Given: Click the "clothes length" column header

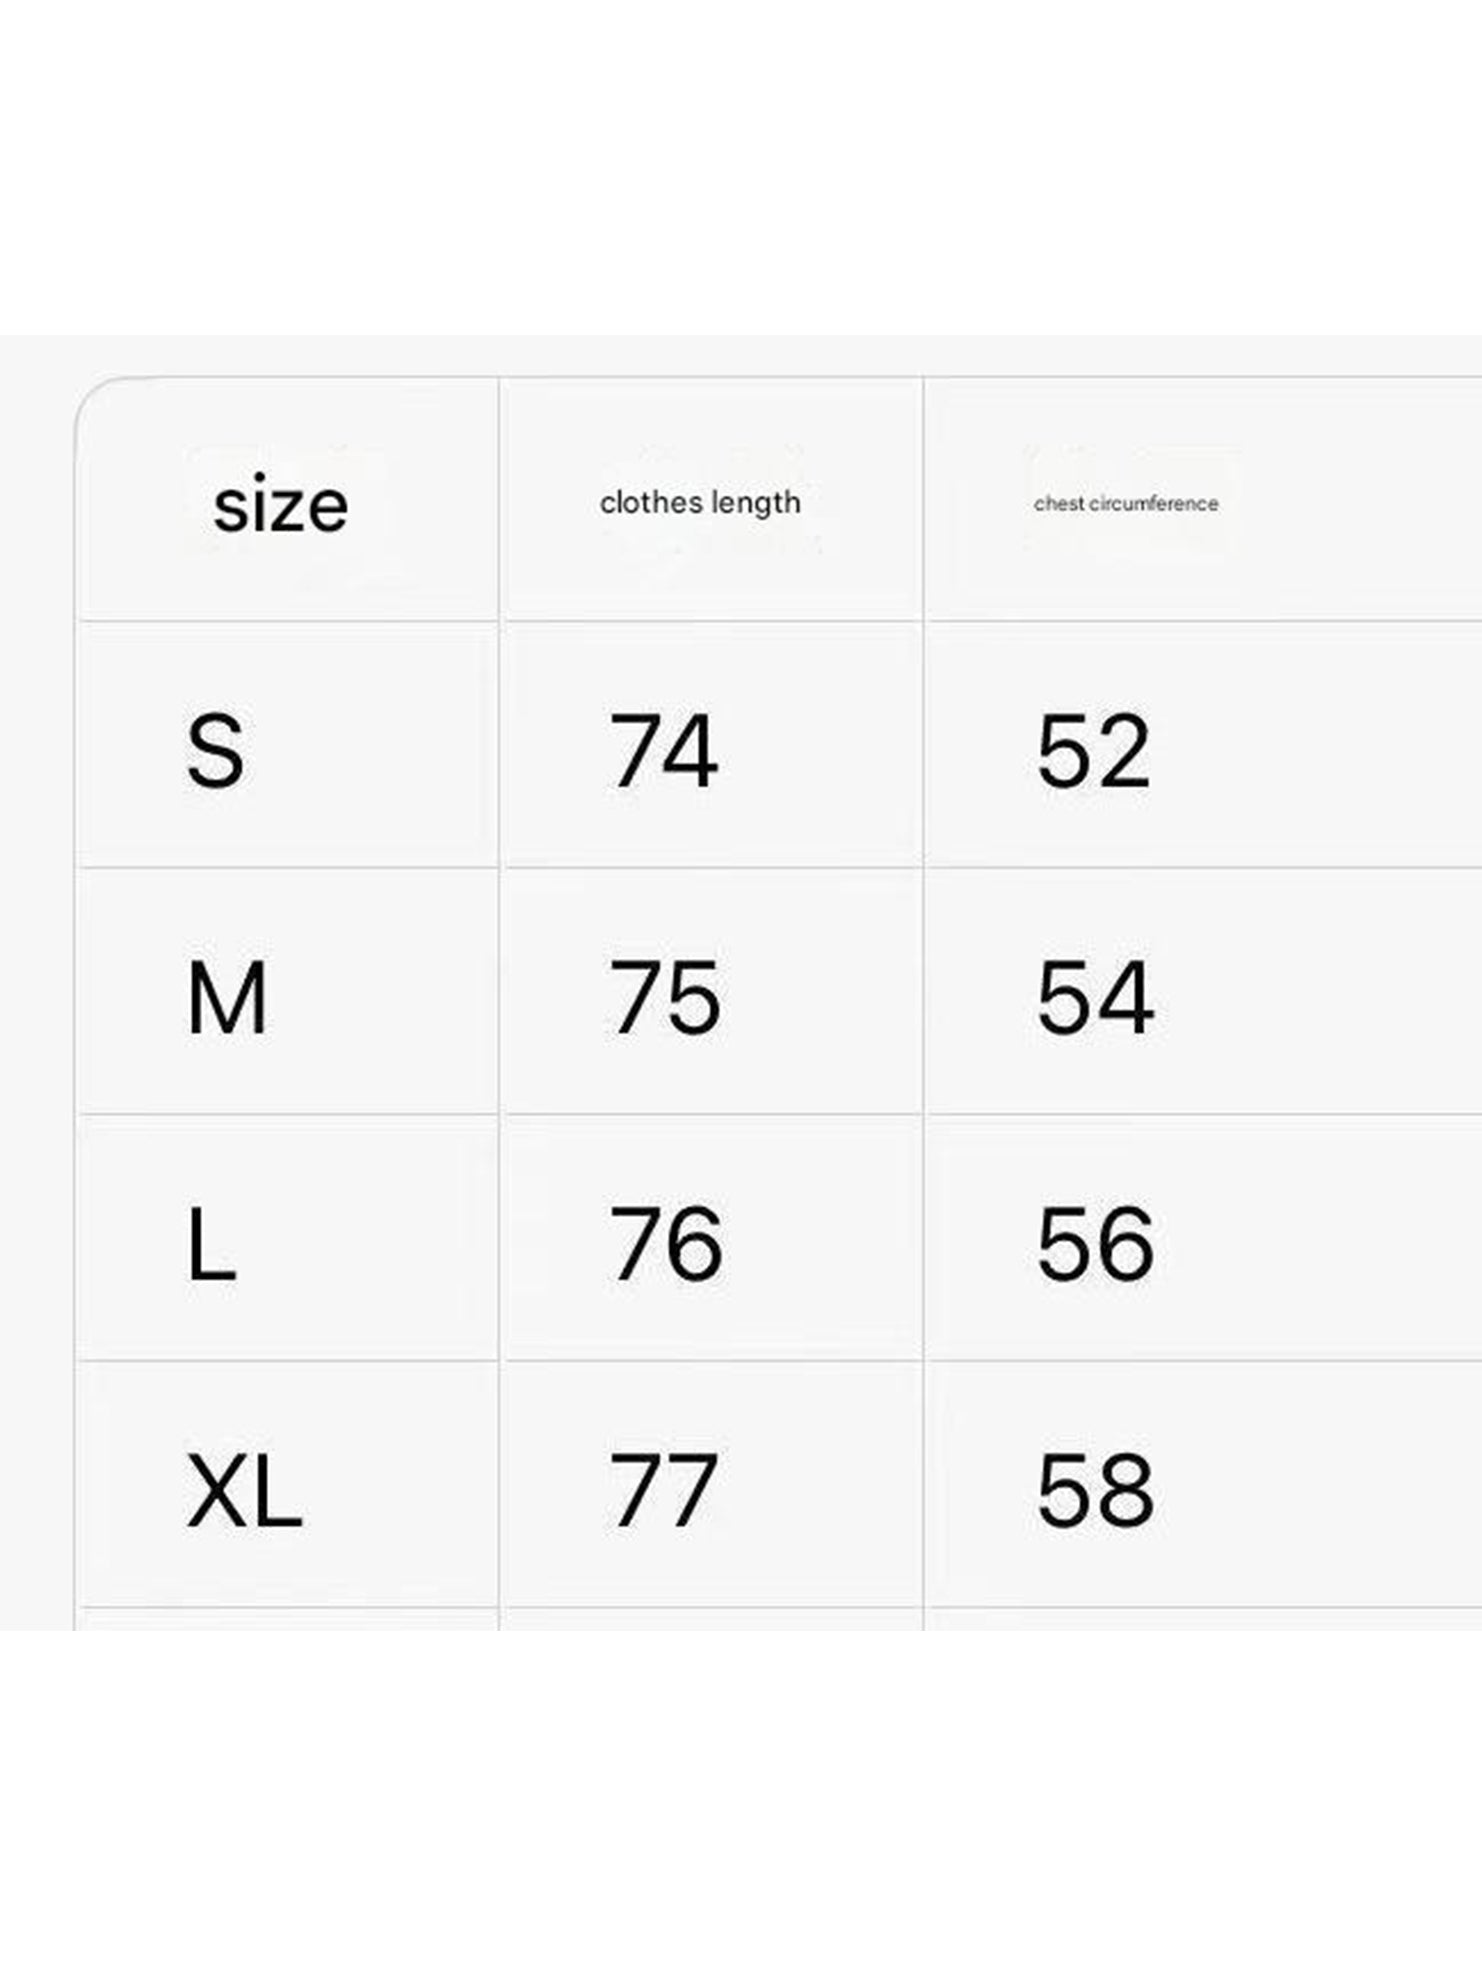Looking at the screenshot, I should coord(700,502).
